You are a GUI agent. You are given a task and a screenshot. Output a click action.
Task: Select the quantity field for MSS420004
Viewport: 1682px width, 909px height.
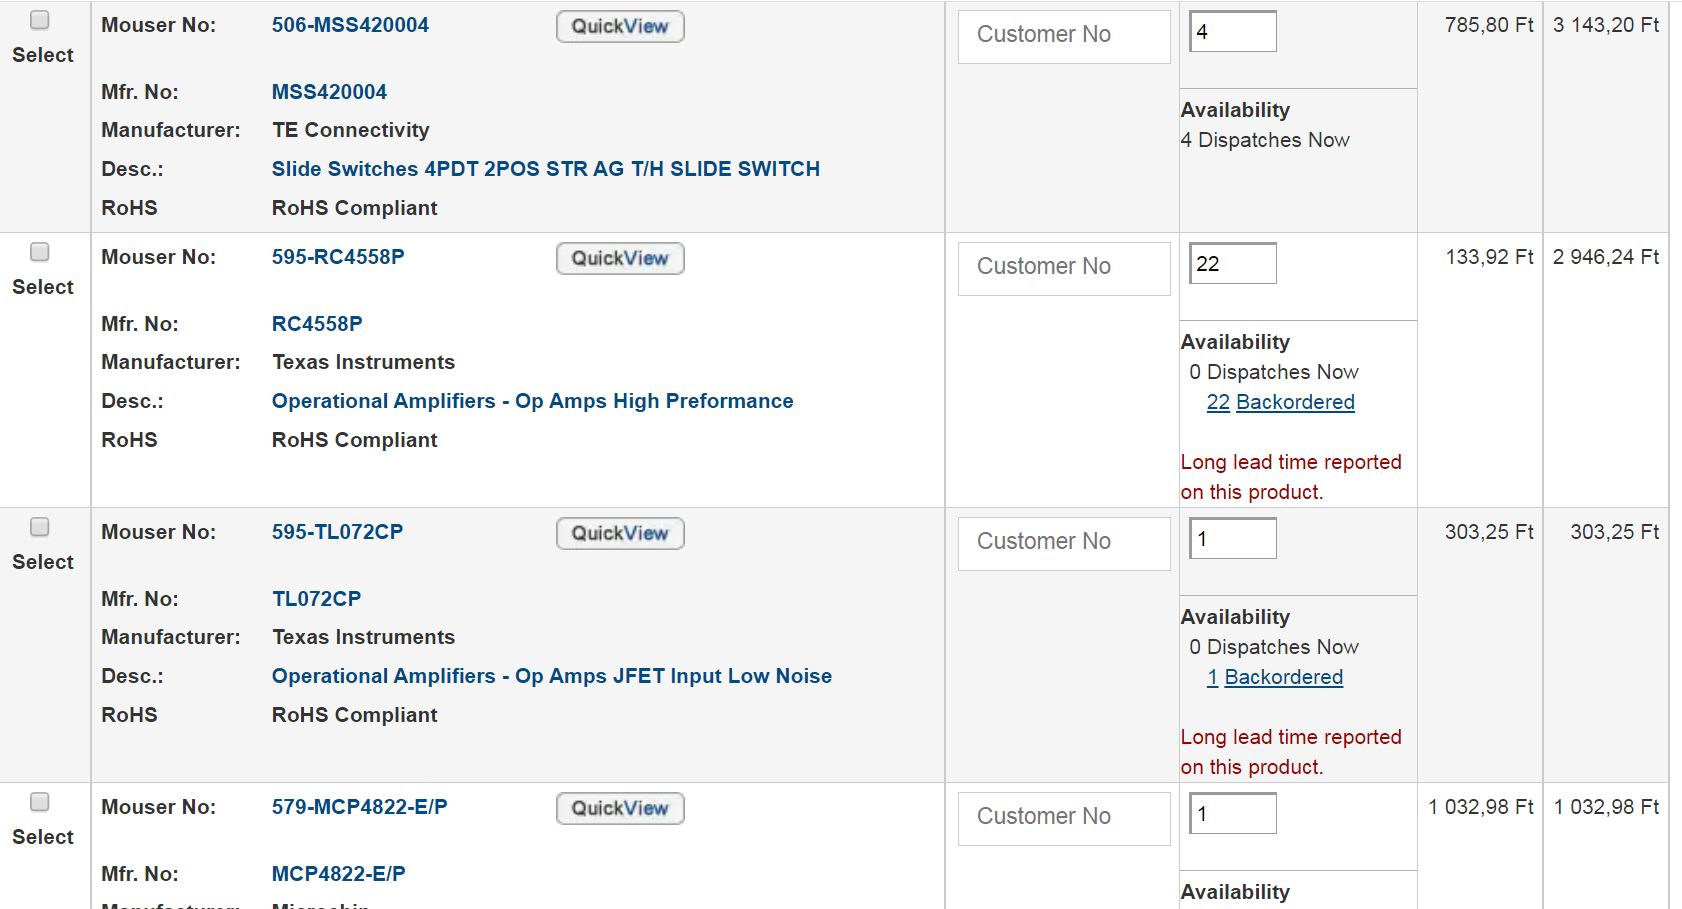pyautogui.click(x=1232, y=32)
